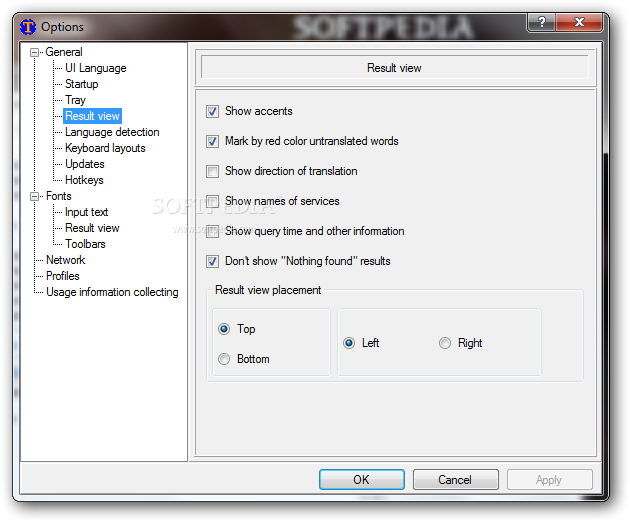Toggle Don't show "Nothing found" results

[x=213, y=262]
